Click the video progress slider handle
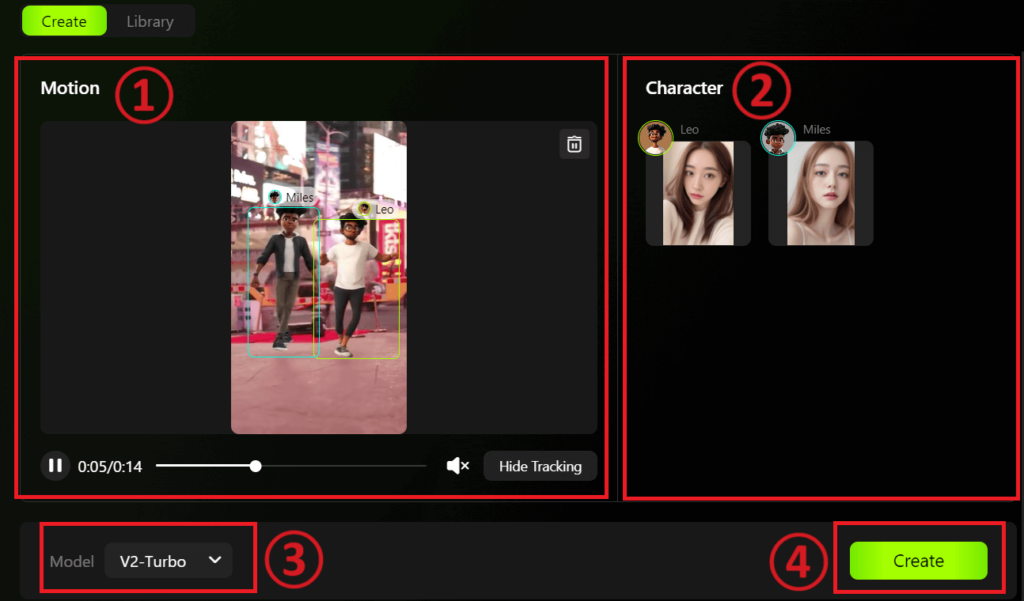Image resolution: width=1024 pixels, height=601 pixels. (255, 466)
